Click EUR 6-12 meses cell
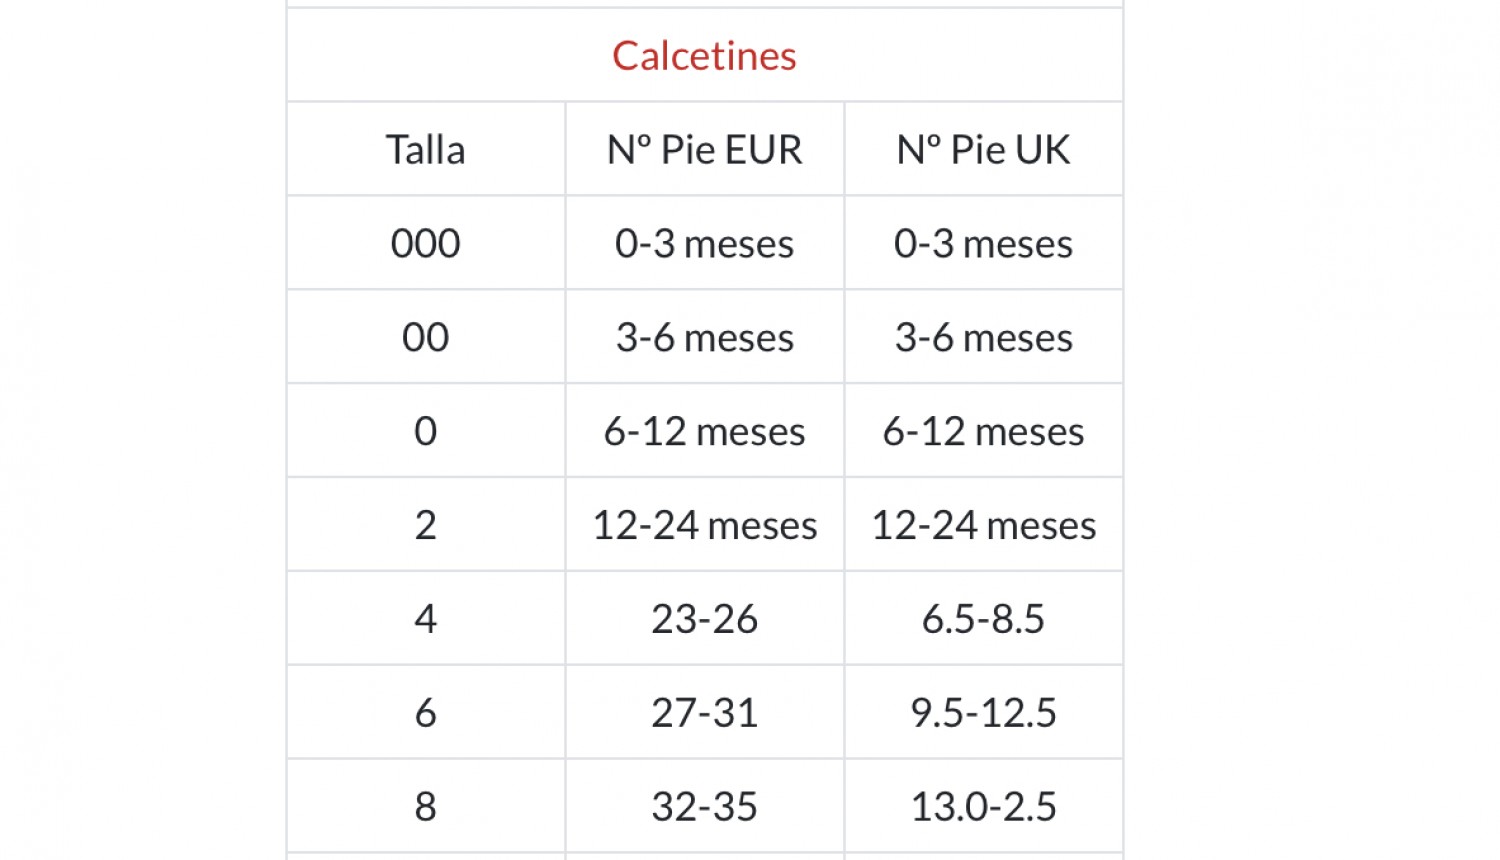The image size is (1500, 860). click(x=704, y=431)
